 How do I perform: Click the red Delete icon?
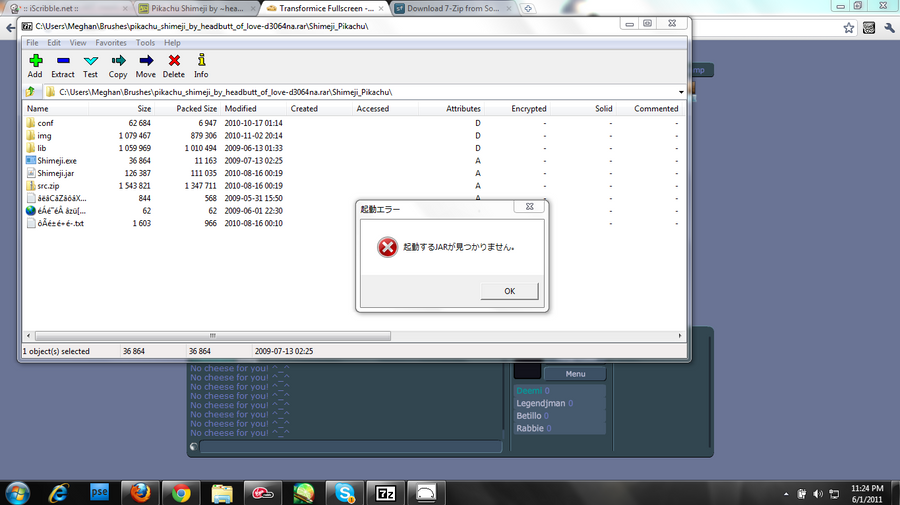[x=174, y=61]
